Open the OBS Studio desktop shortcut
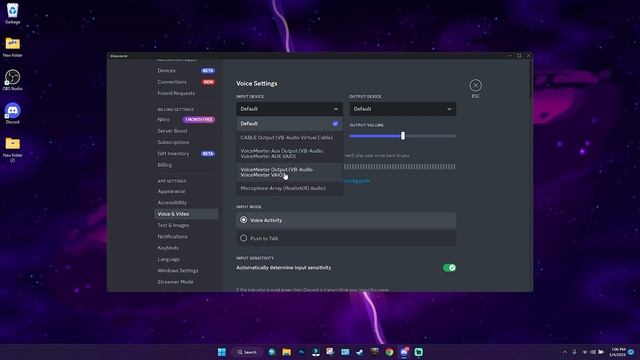 (x=13, y=80)
